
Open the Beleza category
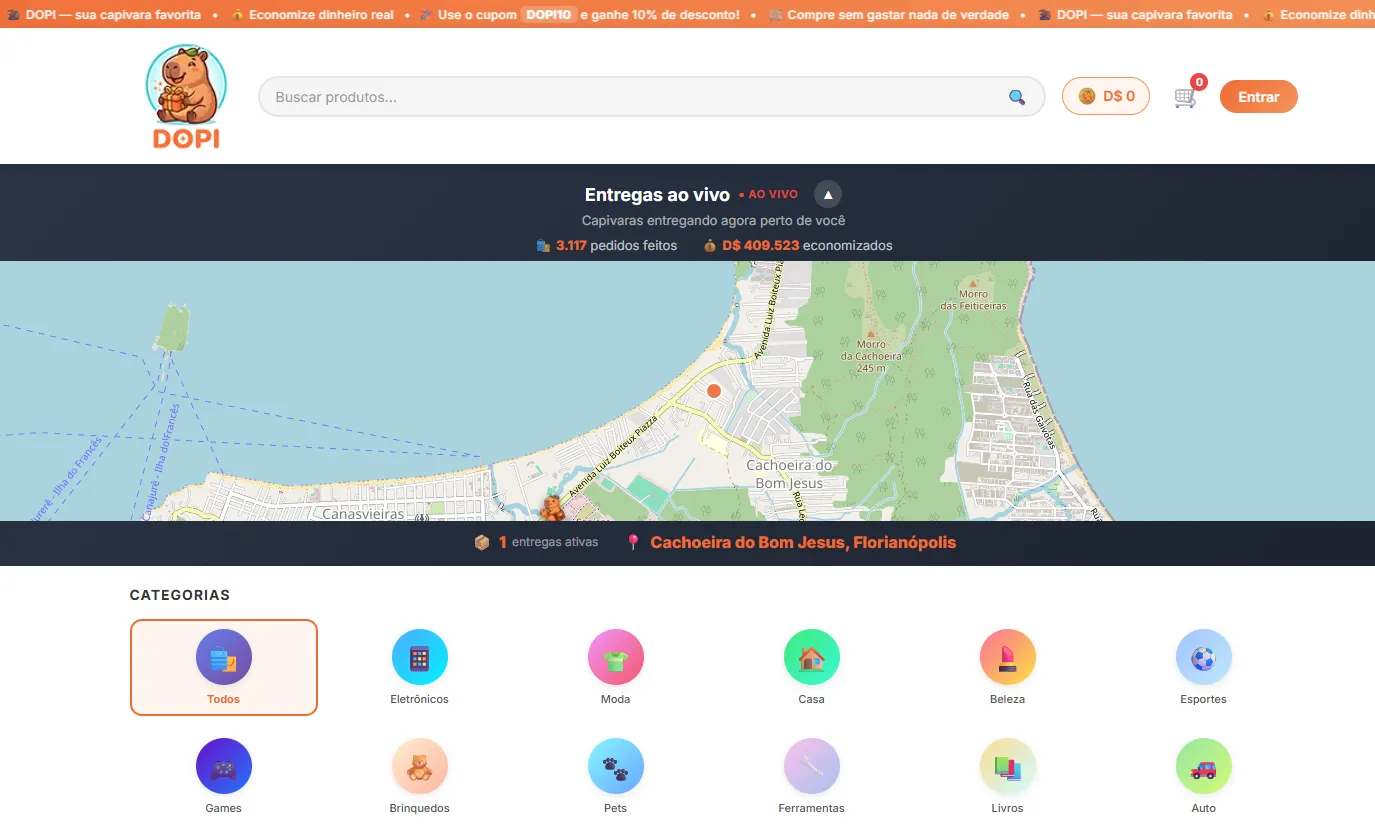tap(1008, 667)
